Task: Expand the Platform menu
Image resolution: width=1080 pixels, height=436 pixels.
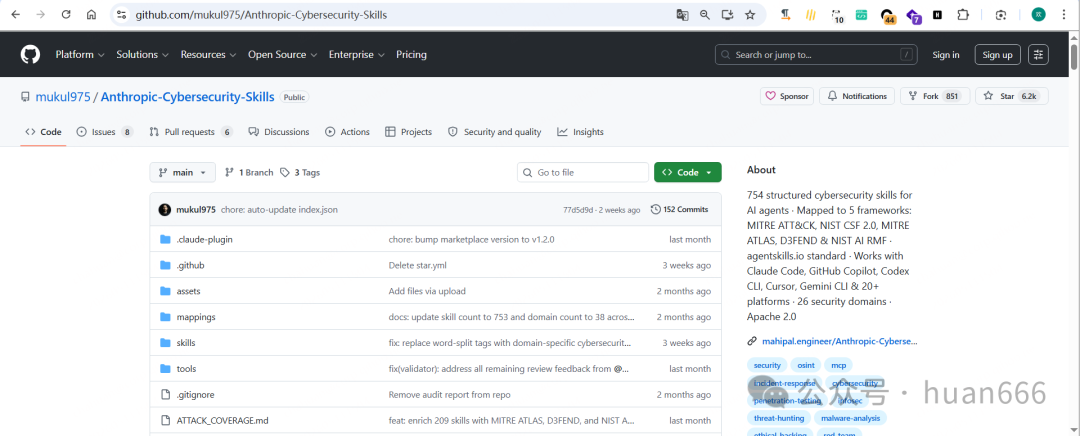Action: (x=80, y=54)
